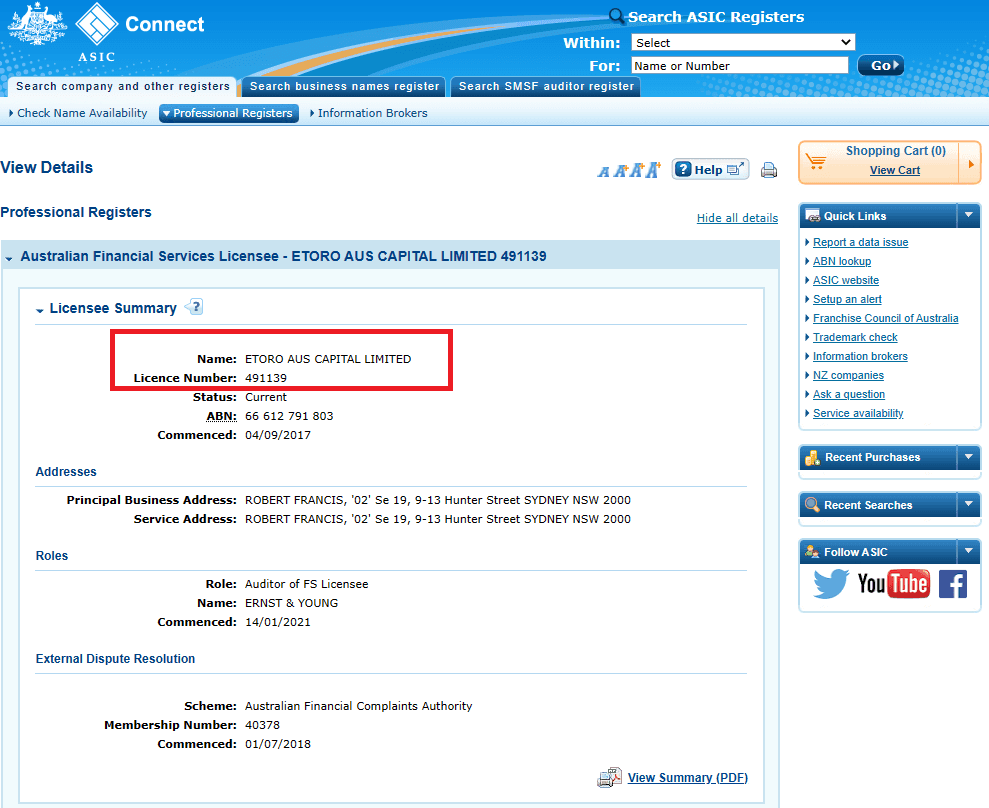Click the coins icon in Recent Purchases header
The width and height of the screenshot is (989, 808).
(812, 457)
